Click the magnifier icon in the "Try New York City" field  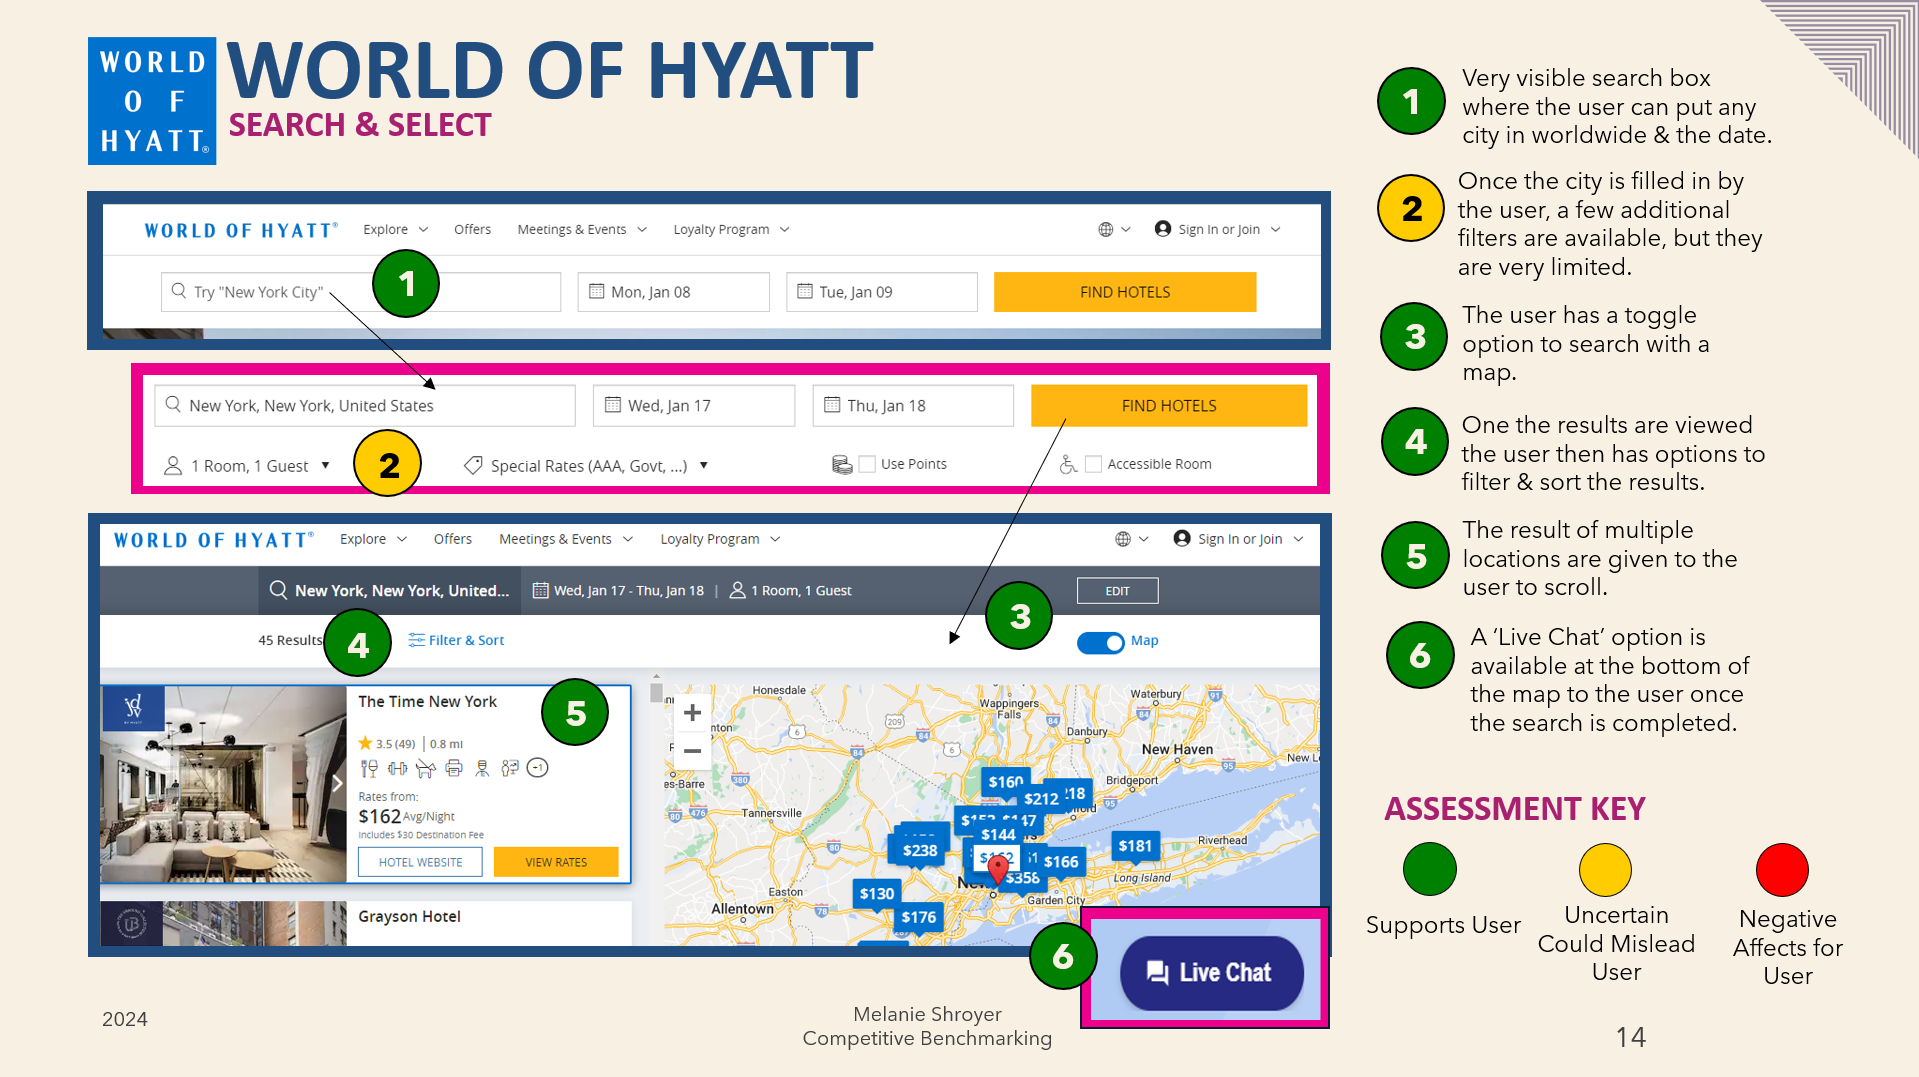(179, 291)
